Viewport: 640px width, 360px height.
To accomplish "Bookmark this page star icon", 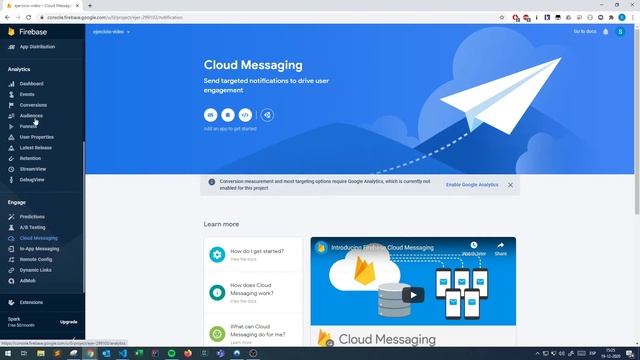I will tap(502, 18).
